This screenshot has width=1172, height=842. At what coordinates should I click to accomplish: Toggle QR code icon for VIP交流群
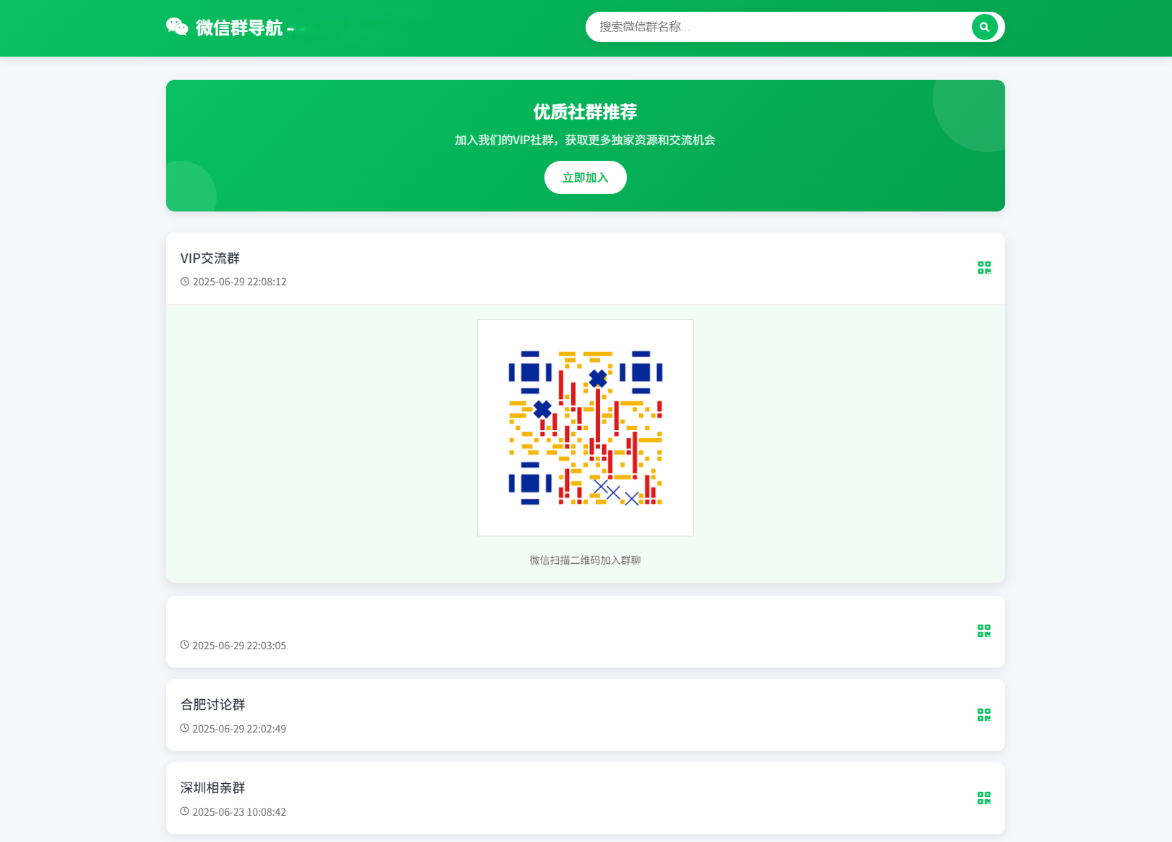984,268
